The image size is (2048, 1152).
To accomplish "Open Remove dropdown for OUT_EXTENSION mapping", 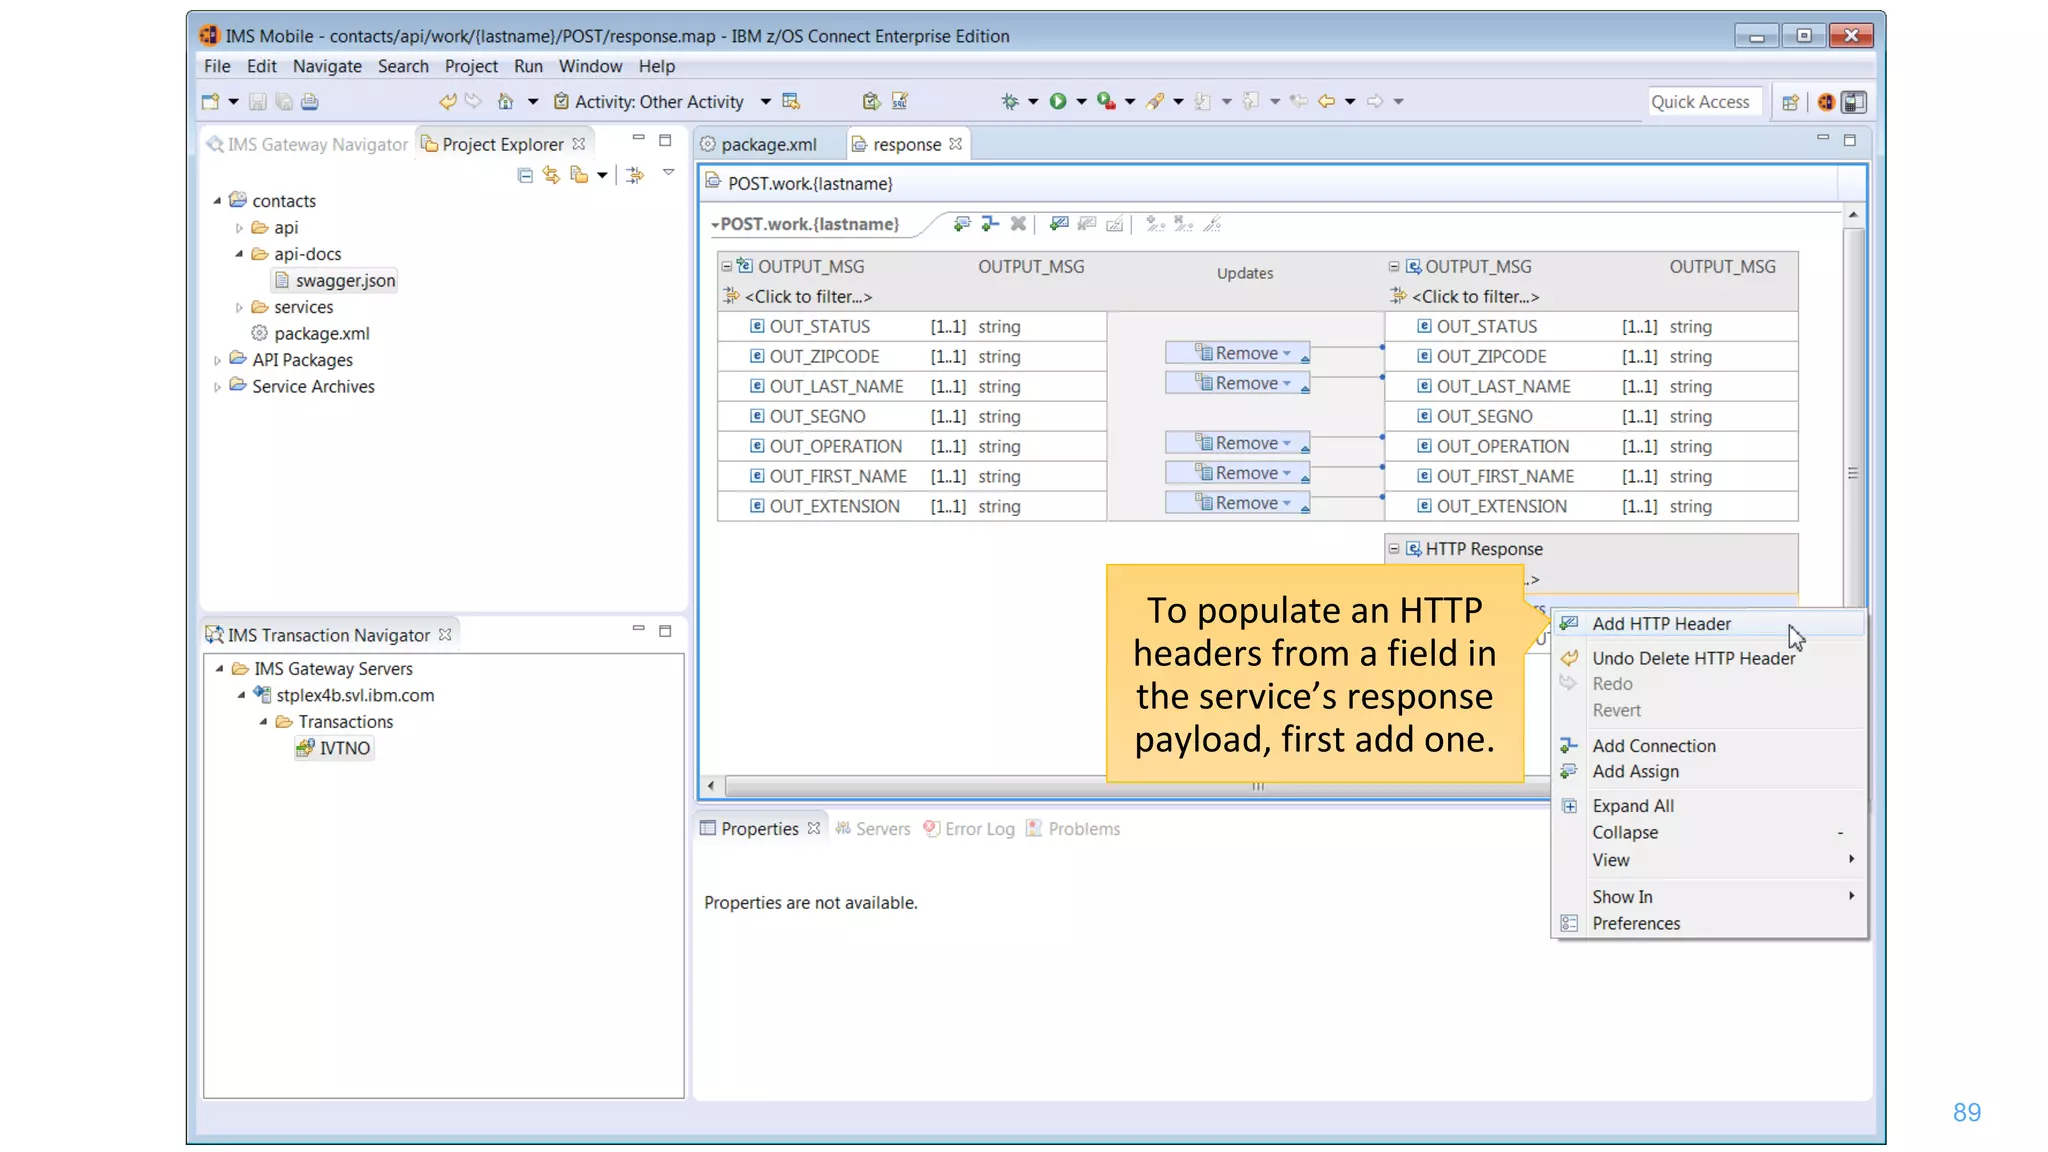I will click(x=1287, y=503).
